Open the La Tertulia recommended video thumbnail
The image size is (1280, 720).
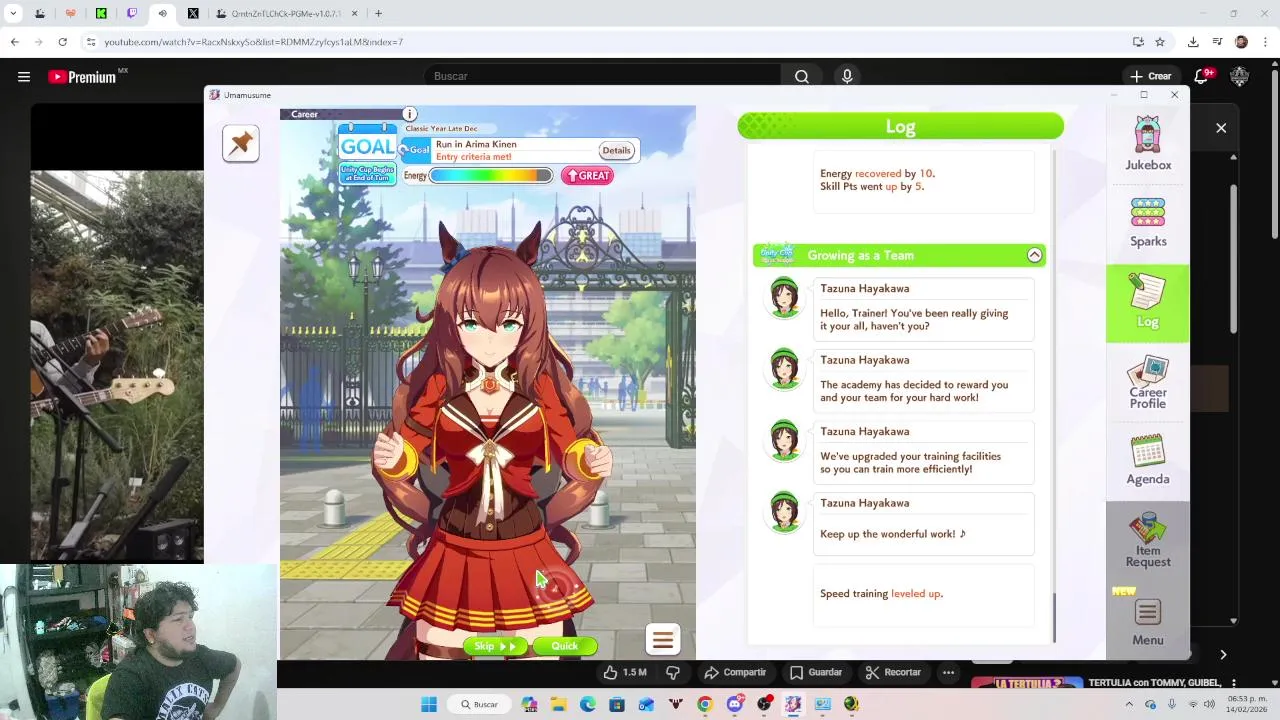tap(1025, 683)
